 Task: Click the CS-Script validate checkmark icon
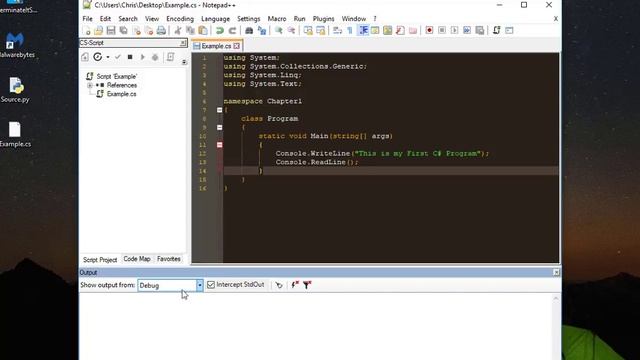click(118, 57)
